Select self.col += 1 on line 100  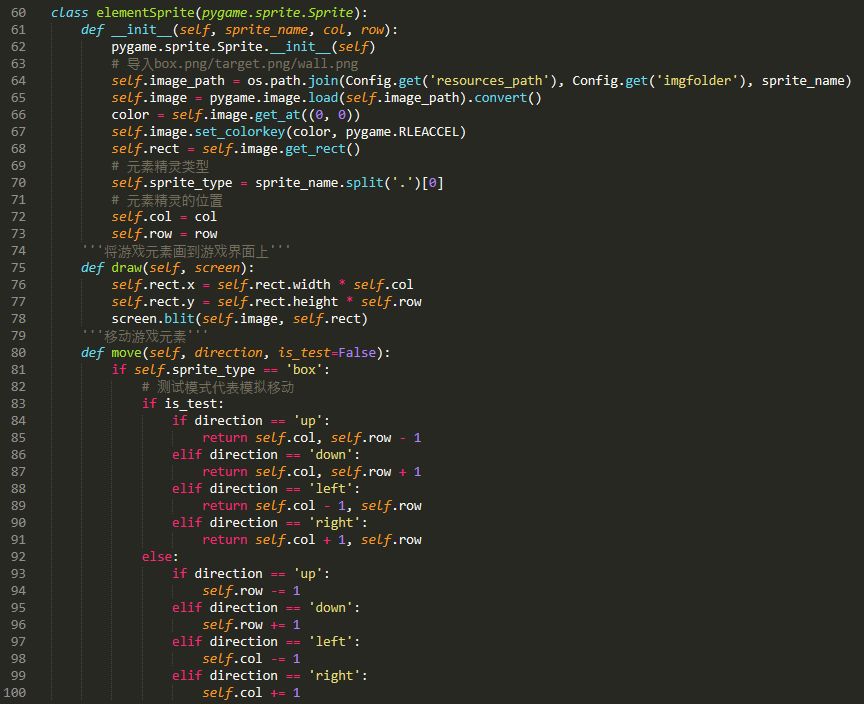click(x=251, y=691)
